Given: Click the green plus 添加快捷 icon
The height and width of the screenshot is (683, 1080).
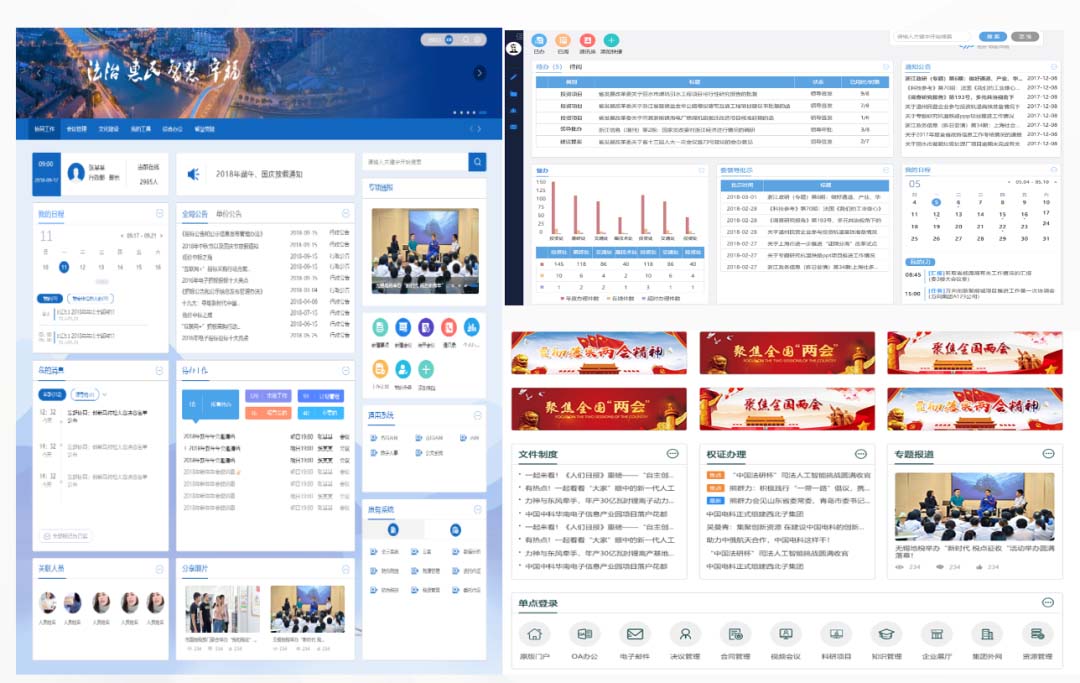Looking at the screenshot, I should (611, 41).
